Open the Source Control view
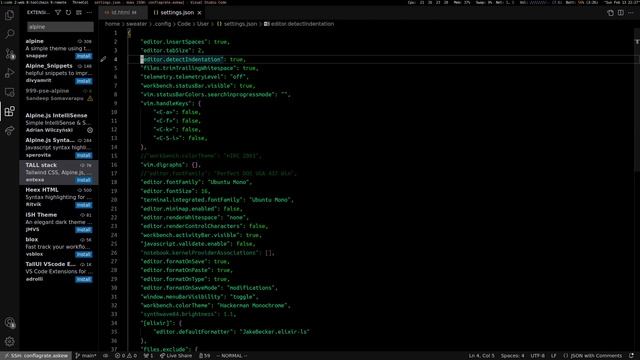The image size is (640, 360). point(9,54)
